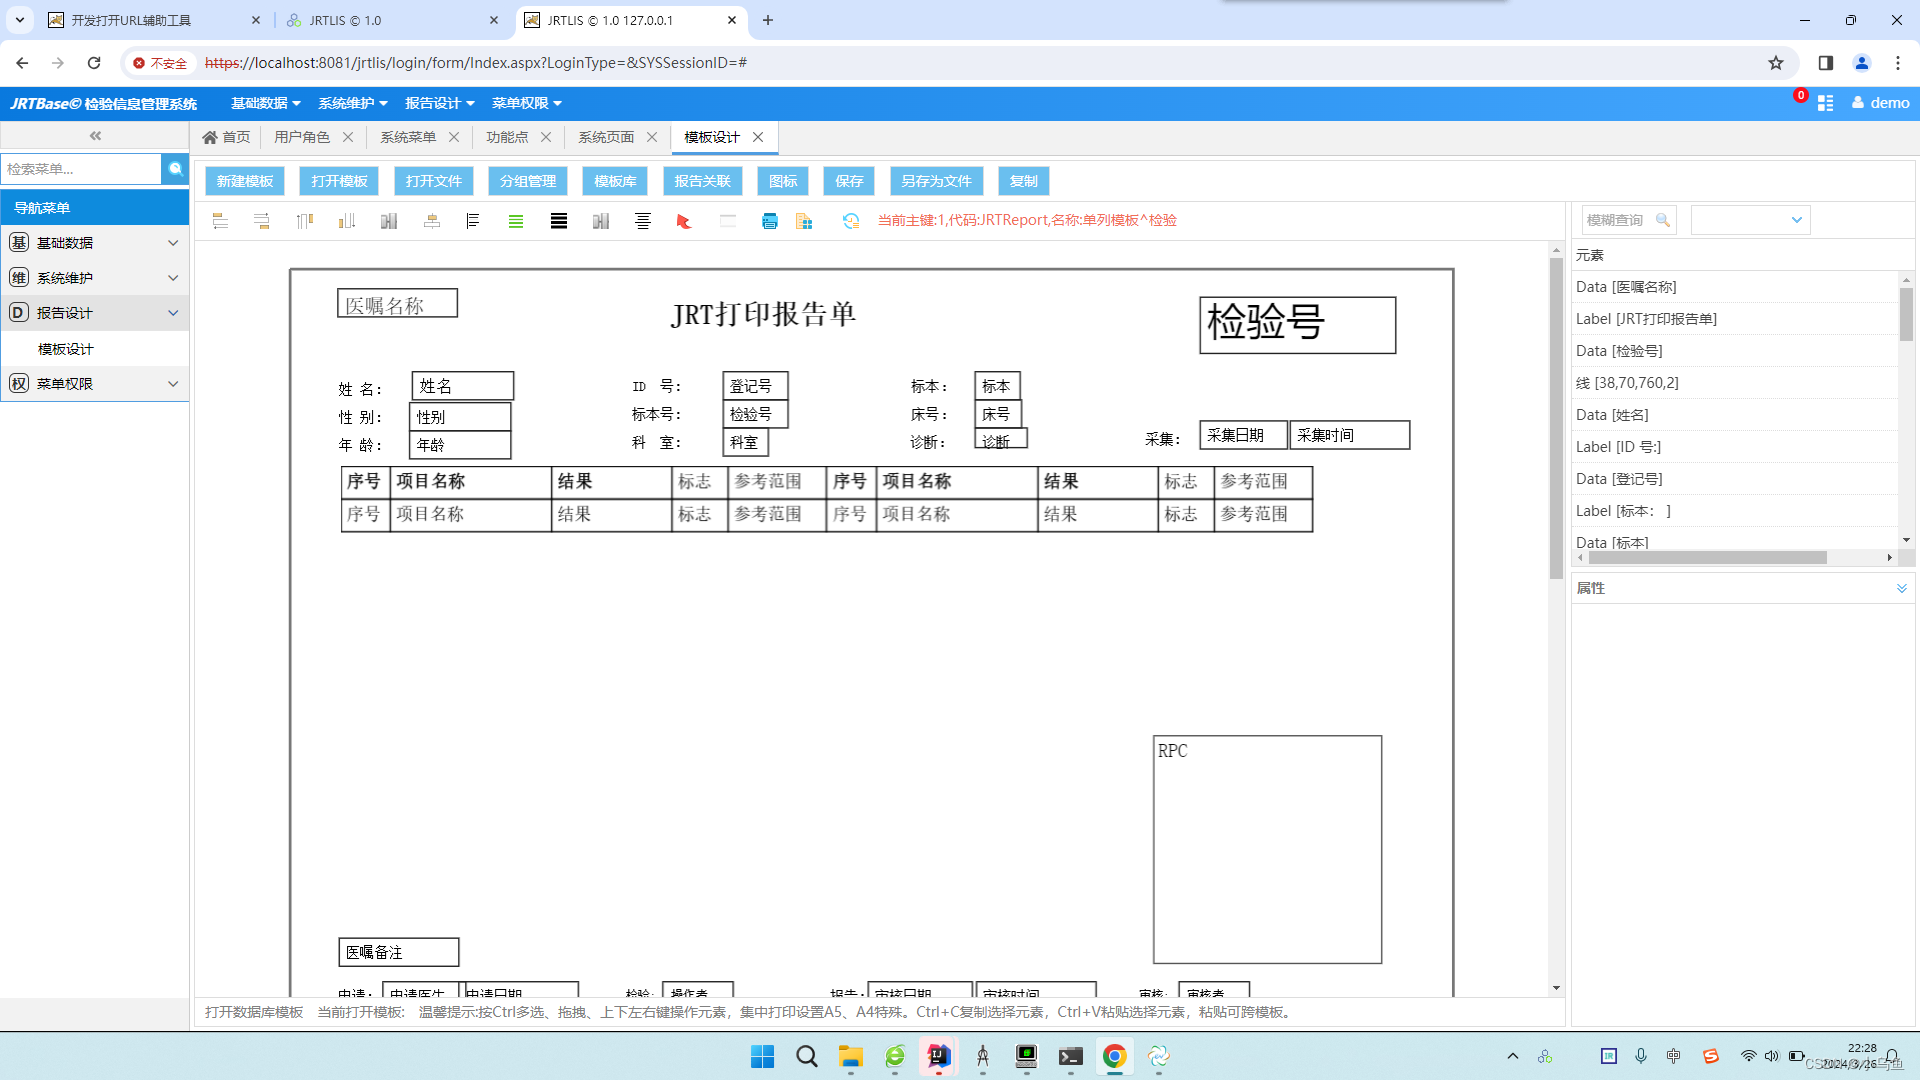This screenshot has height=1080, width=1920.
Task: Click the first gray equal-width column icon
Action: (x=389, y=221)
